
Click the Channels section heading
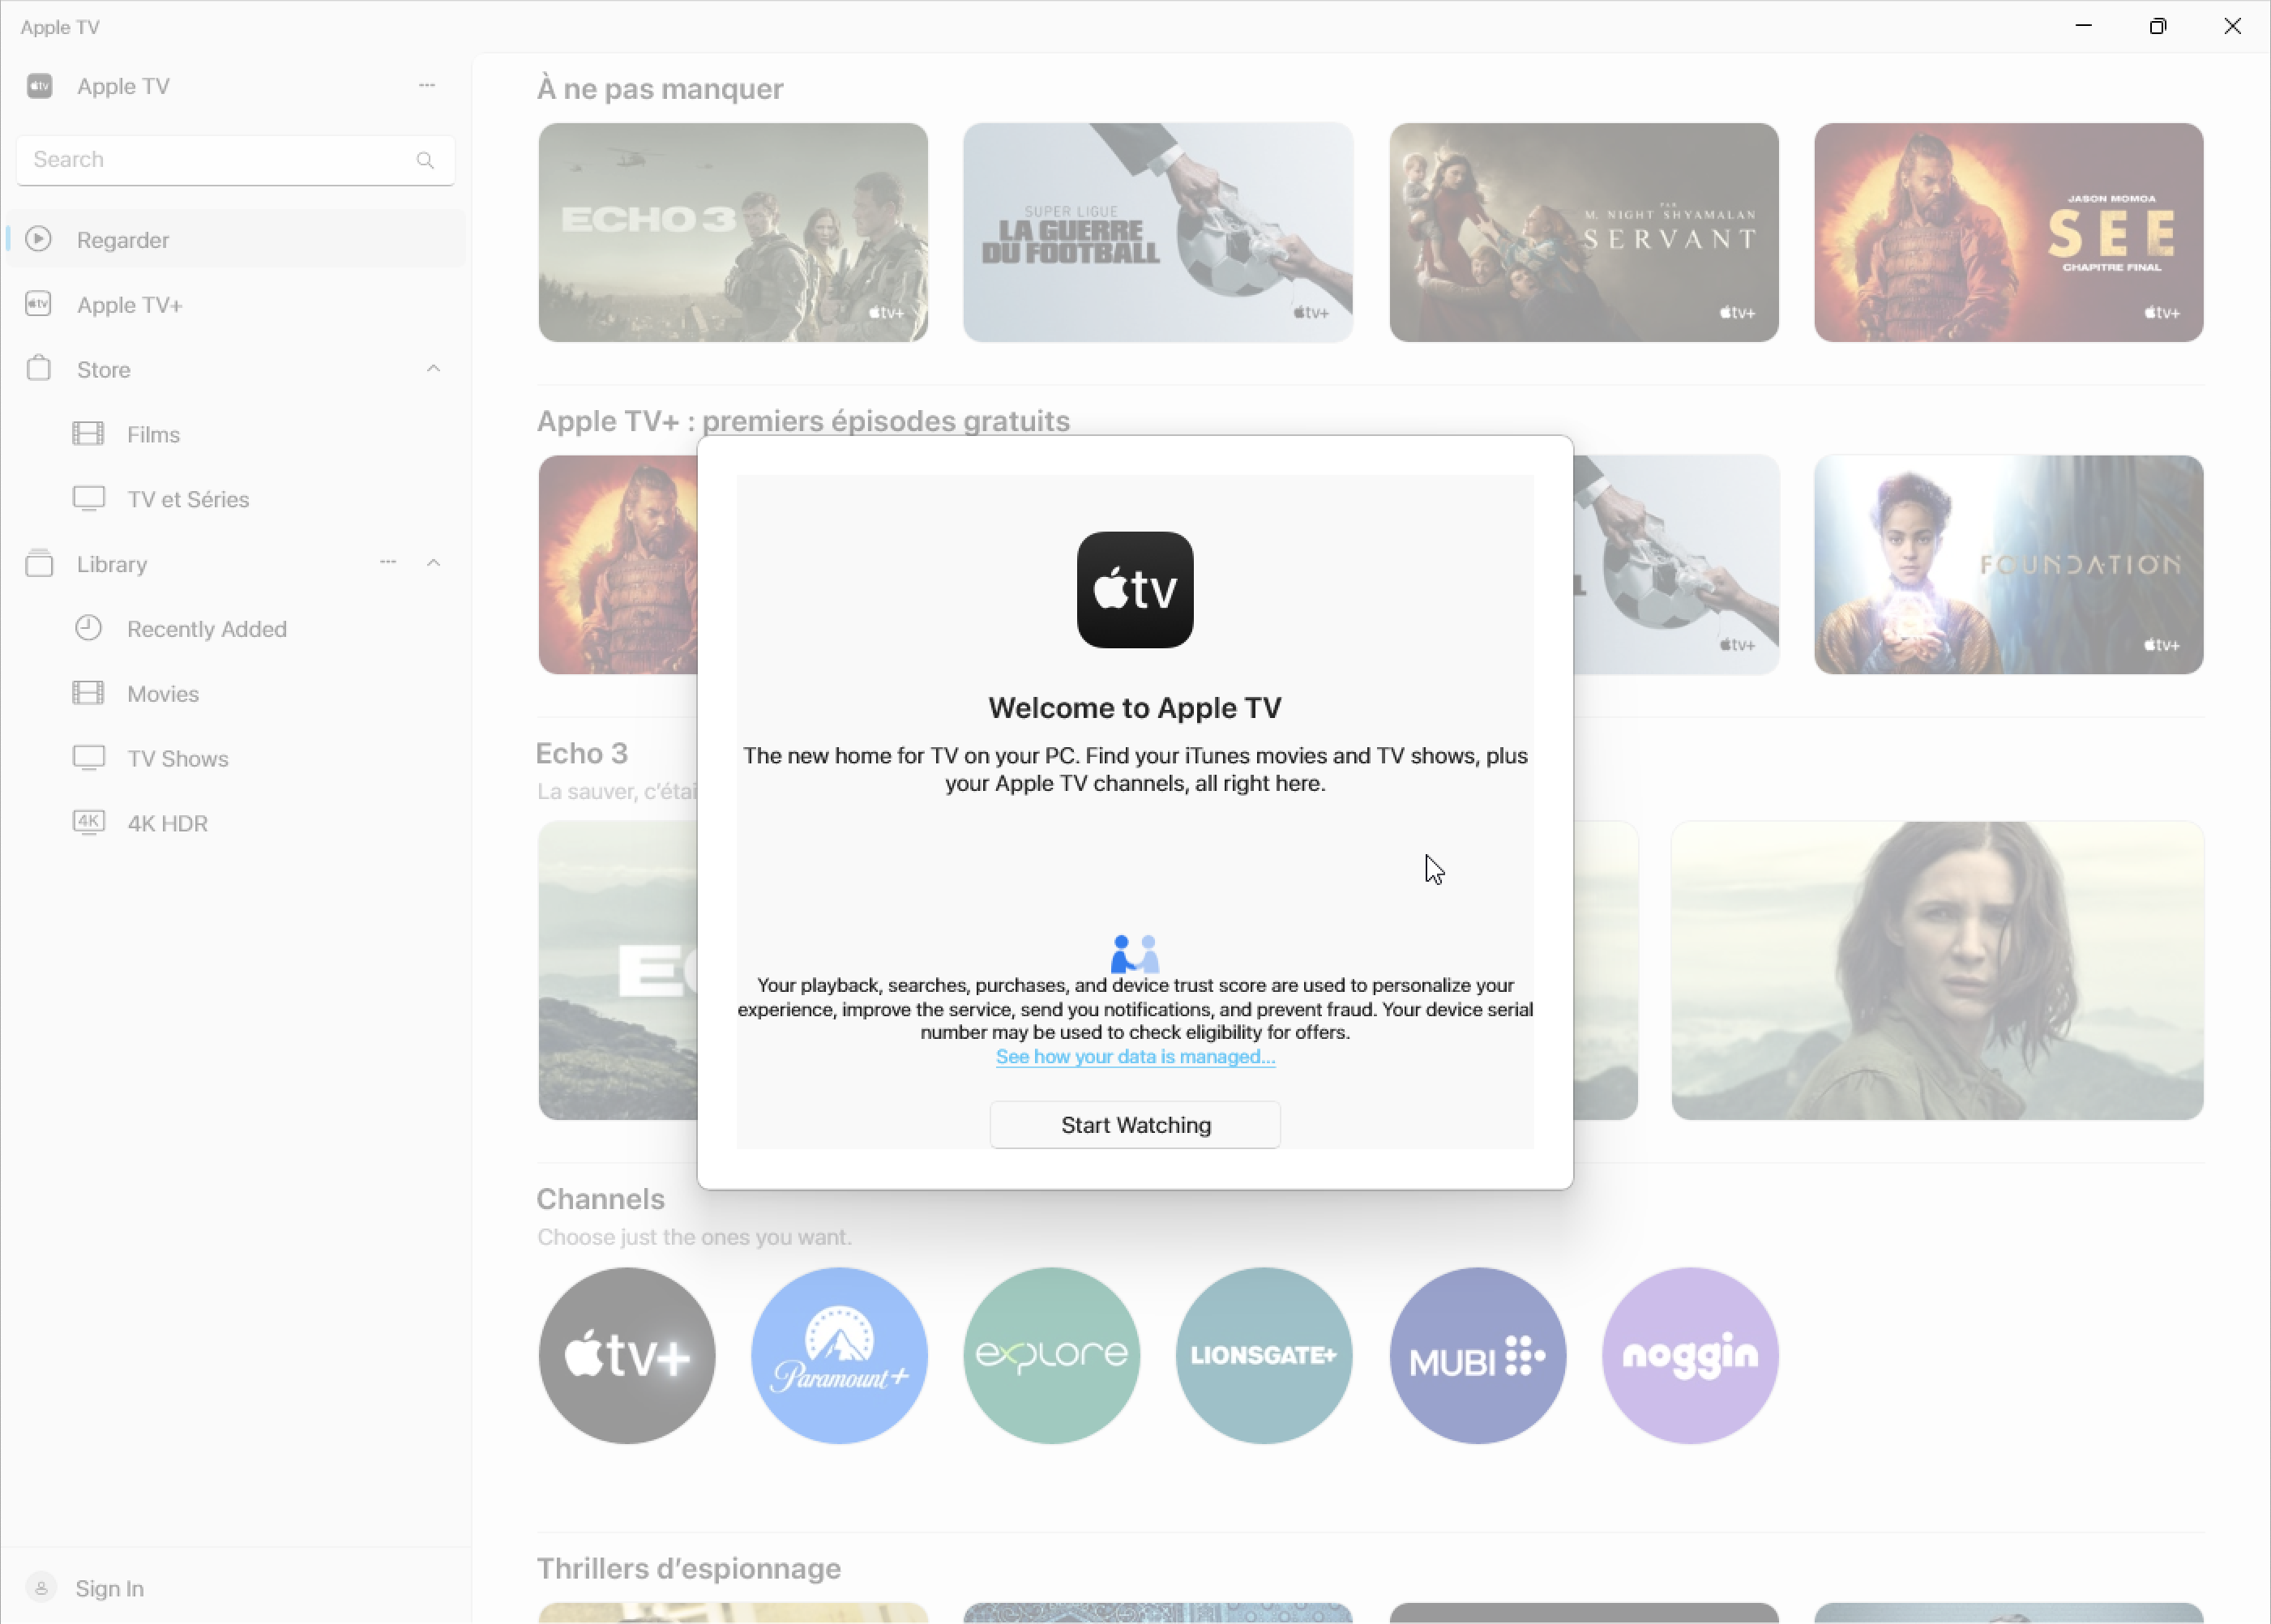601,1199
